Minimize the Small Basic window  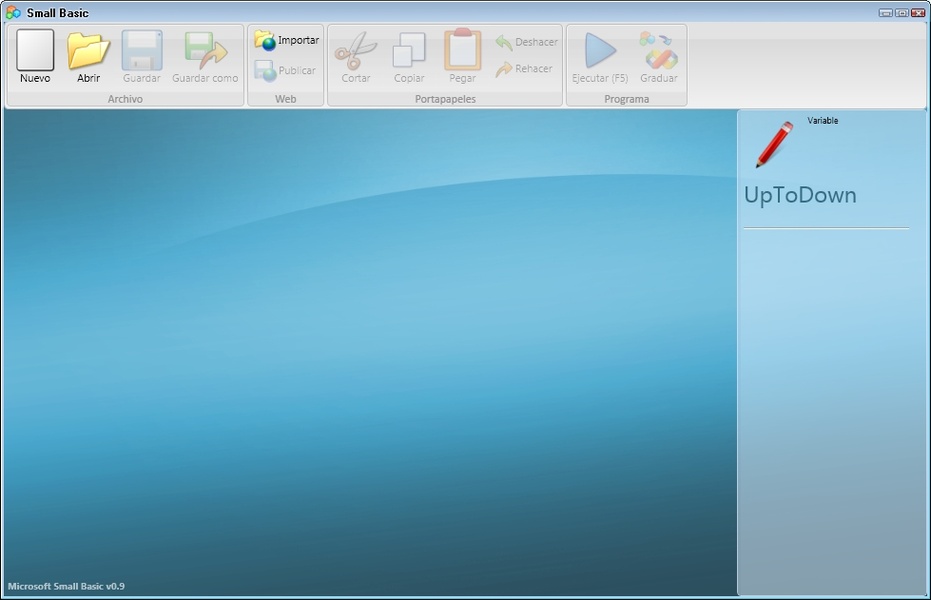tap(885, 13)
